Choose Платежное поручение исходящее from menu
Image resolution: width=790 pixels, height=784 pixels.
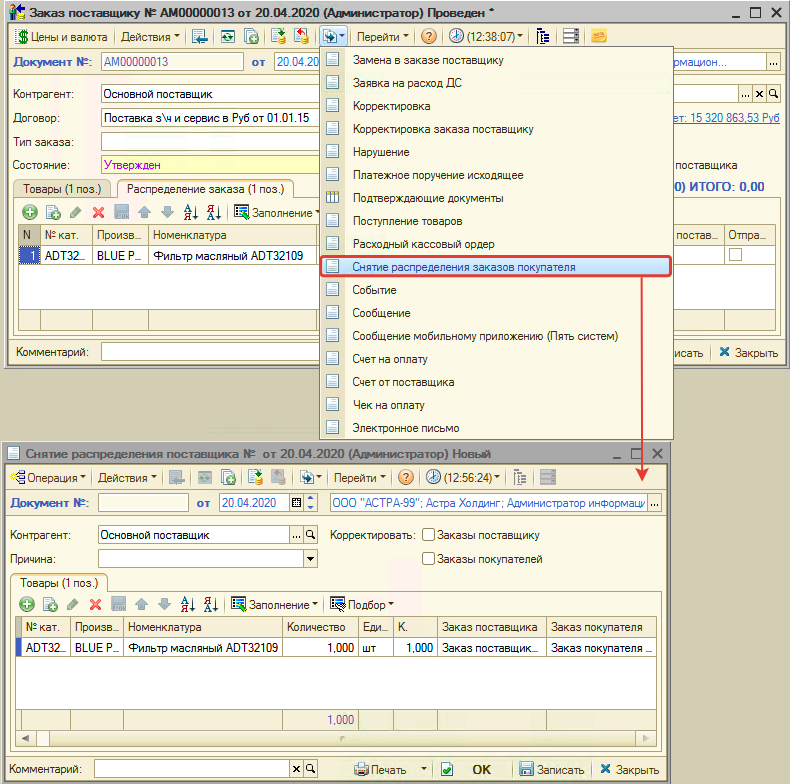pyautogui.click(x=438, y=175)
